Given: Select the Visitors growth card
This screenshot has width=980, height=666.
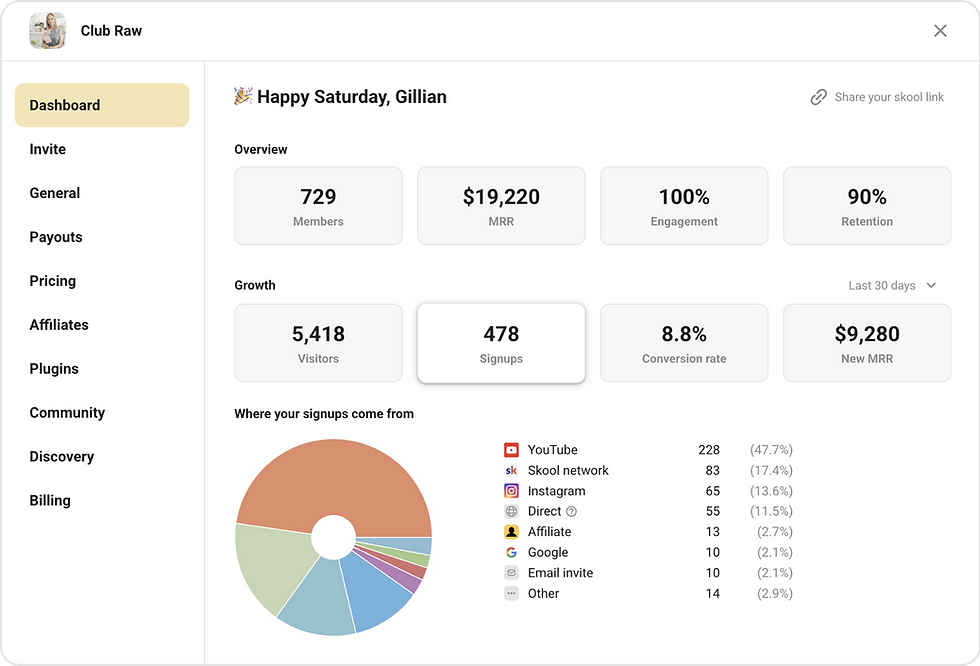Looking at the screenshot, I should click(x=318, y=343).
